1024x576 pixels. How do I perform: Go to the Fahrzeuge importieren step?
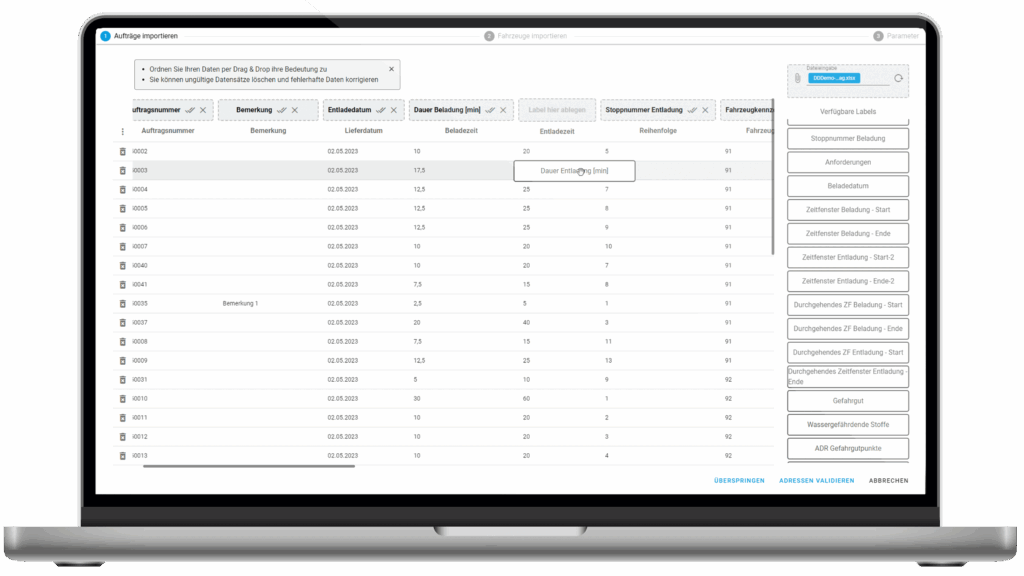(x=525, y=36)
